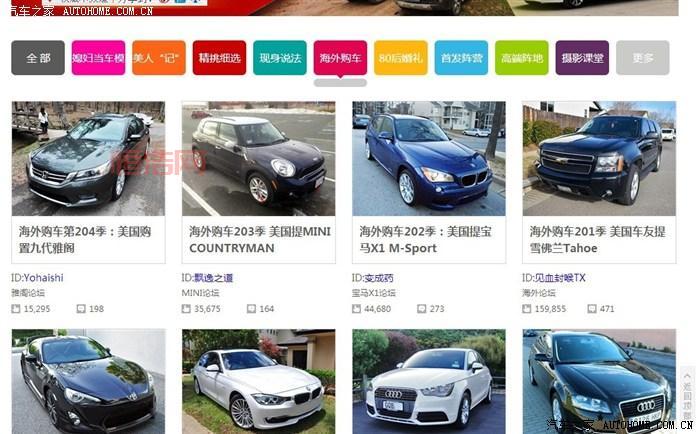Open article 海外购车203季 美国提MINI COUNTRYMAN
This screenshot has width=700, height=434.
[x=260, y=240]
